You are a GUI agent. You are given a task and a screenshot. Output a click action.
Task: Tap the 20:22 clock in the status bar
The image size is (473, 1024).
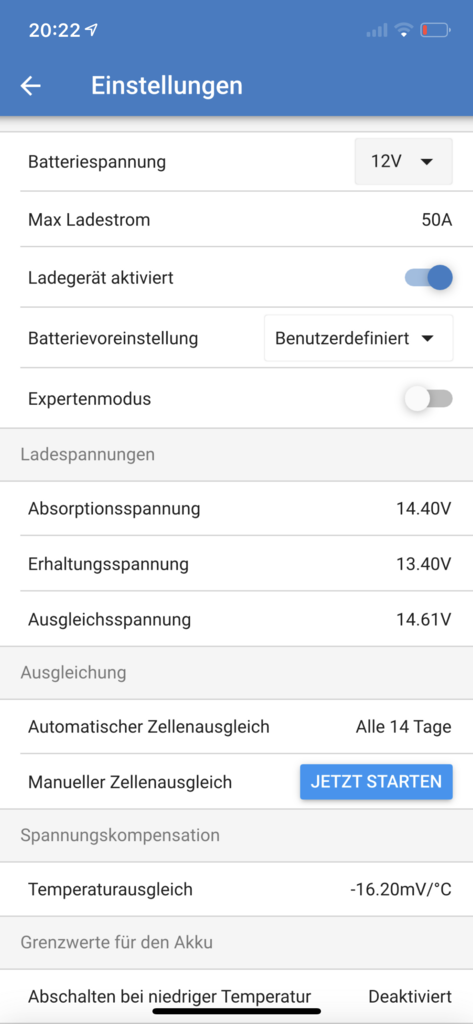(54, 30)
